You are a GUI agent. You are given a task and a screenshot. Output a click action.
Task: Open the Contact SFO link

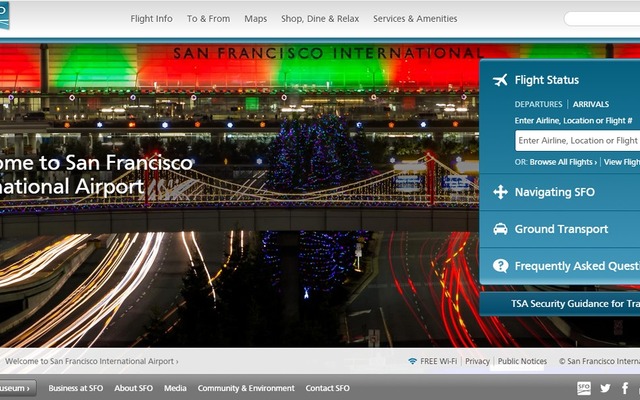[327, 388]
